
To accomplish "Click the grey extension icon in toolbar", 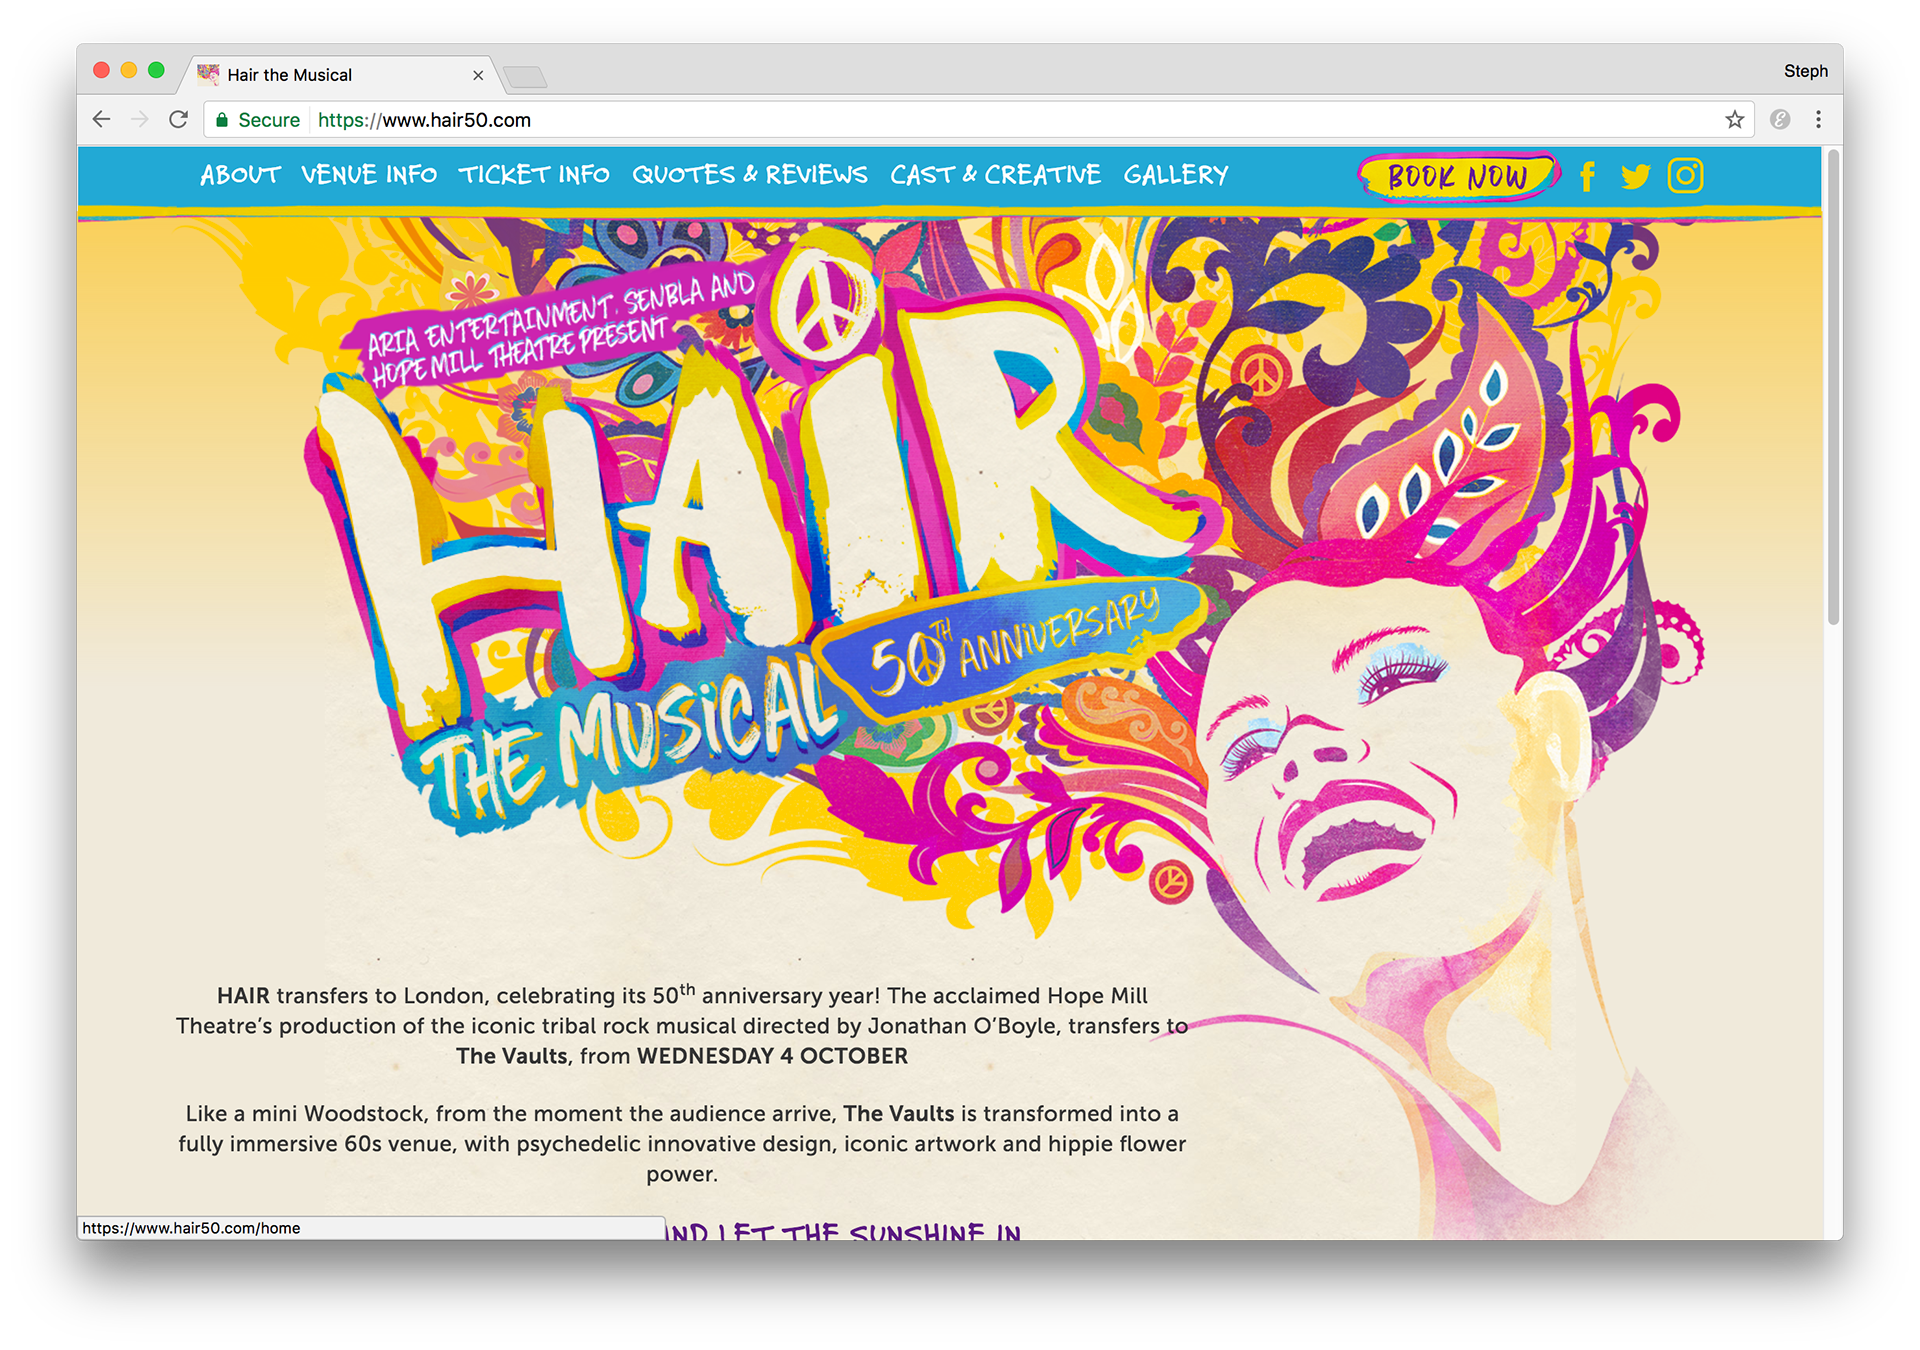I will (x=1780, y=120).
